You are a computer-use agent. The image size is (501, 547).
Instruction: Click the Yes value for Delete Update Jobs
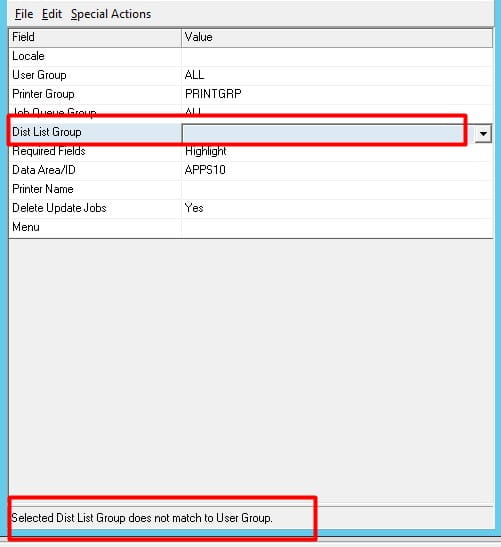click(x=194, y=208)
